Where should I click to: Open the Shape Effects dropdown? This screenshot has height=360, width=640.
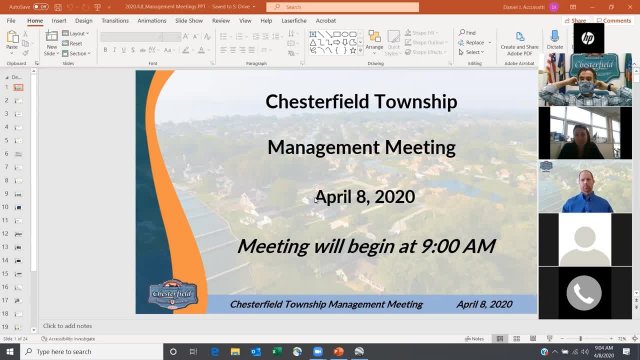point(425,52)
